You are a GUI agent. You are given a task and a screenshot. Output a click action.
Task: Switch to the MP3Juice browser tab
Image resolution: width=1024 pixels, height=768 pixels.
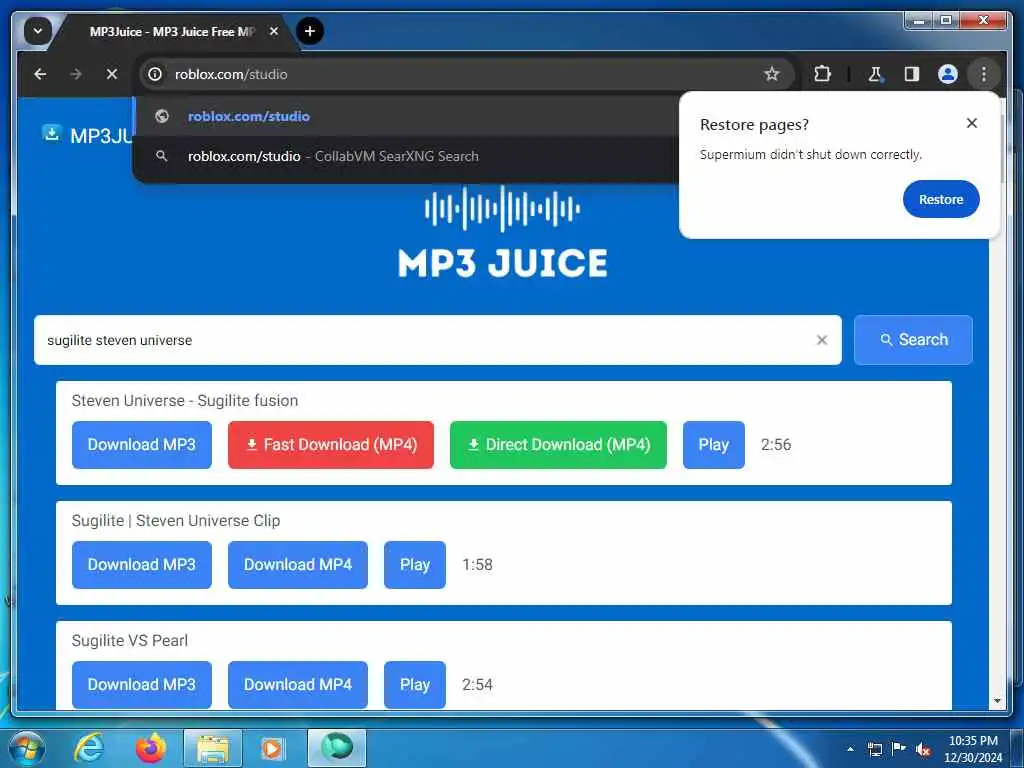[173, 31]
